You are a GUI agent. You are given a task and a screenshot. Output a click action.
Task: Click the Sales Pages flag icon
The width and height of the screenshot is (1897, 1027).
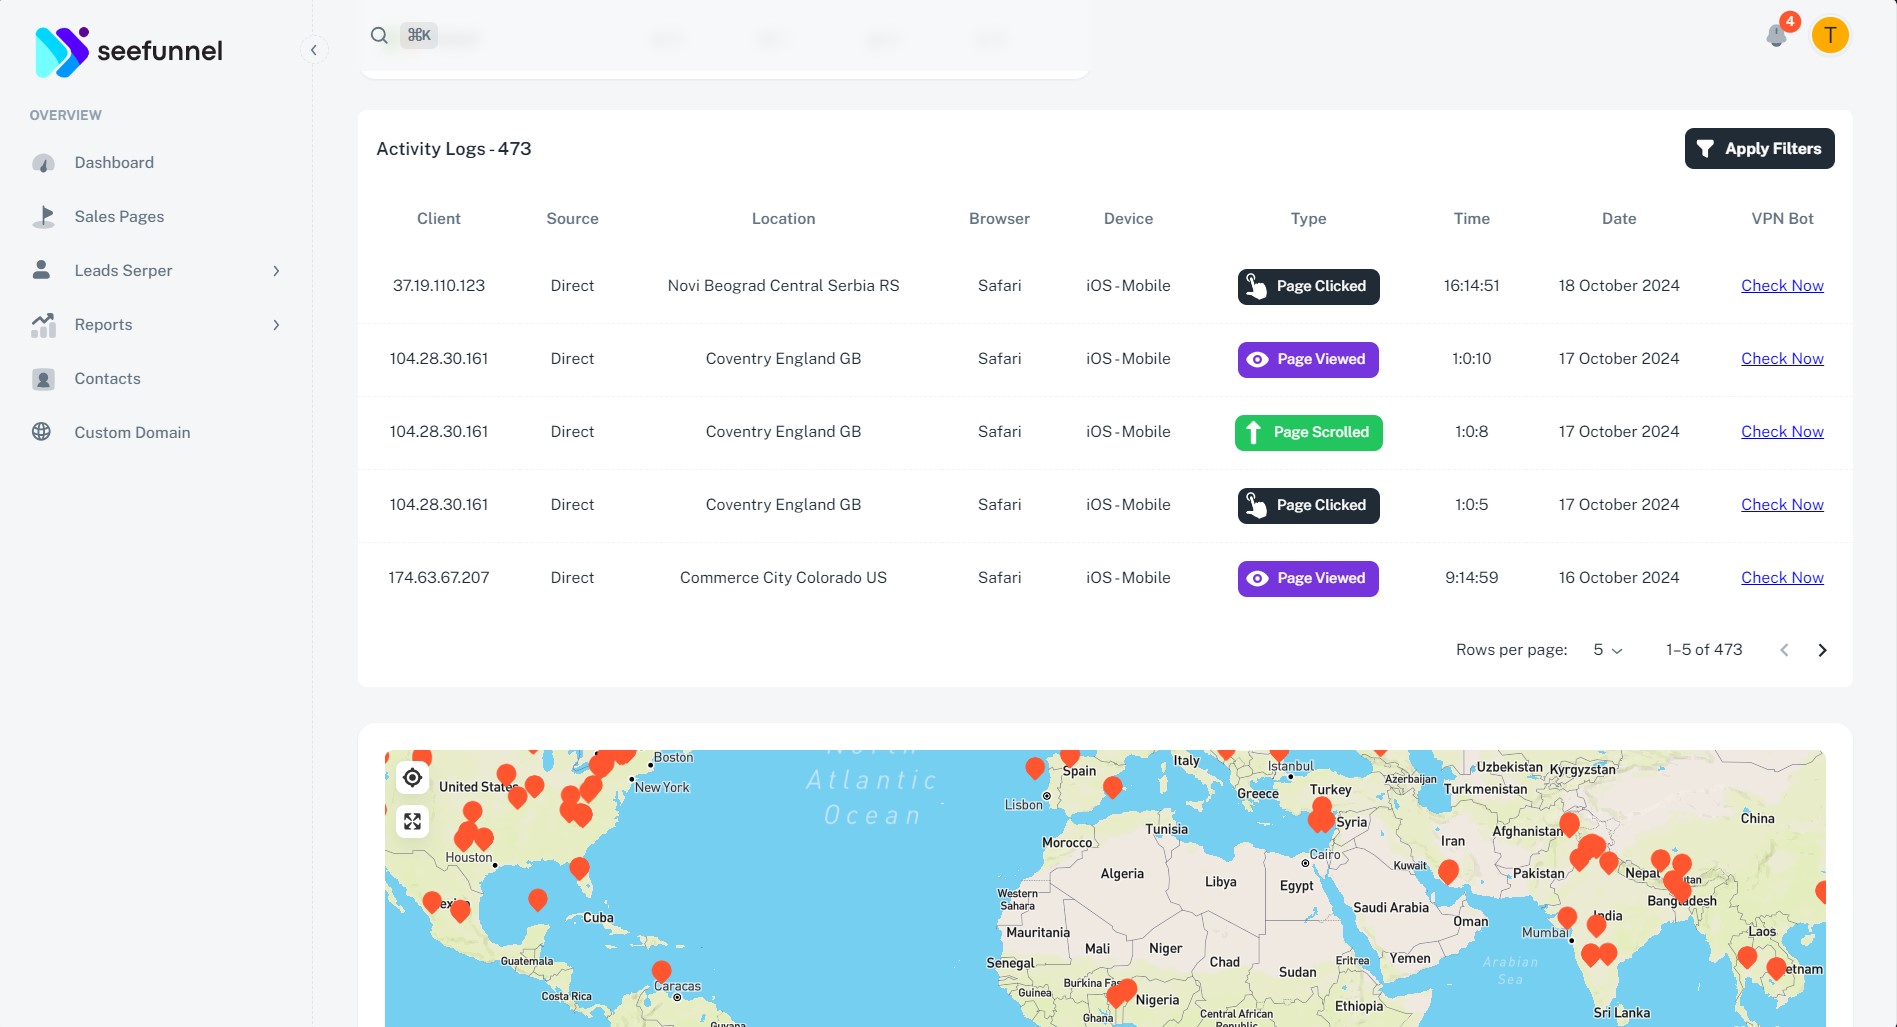(x=42, y=217)
